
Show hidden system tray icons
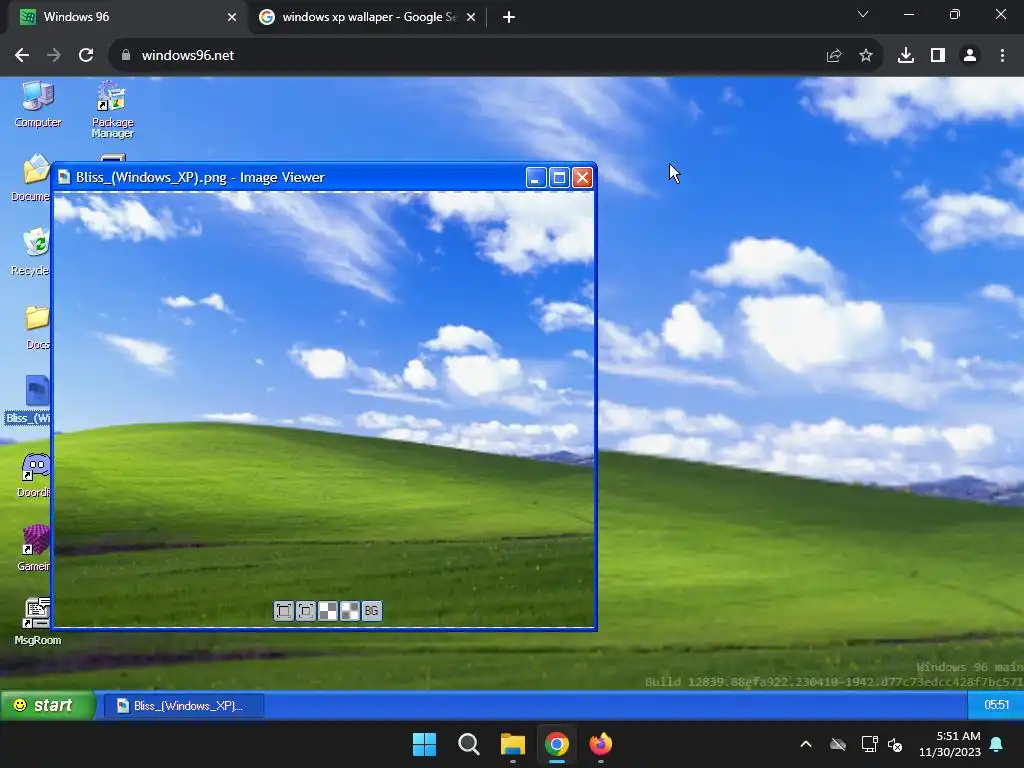[x=806, y=744]
